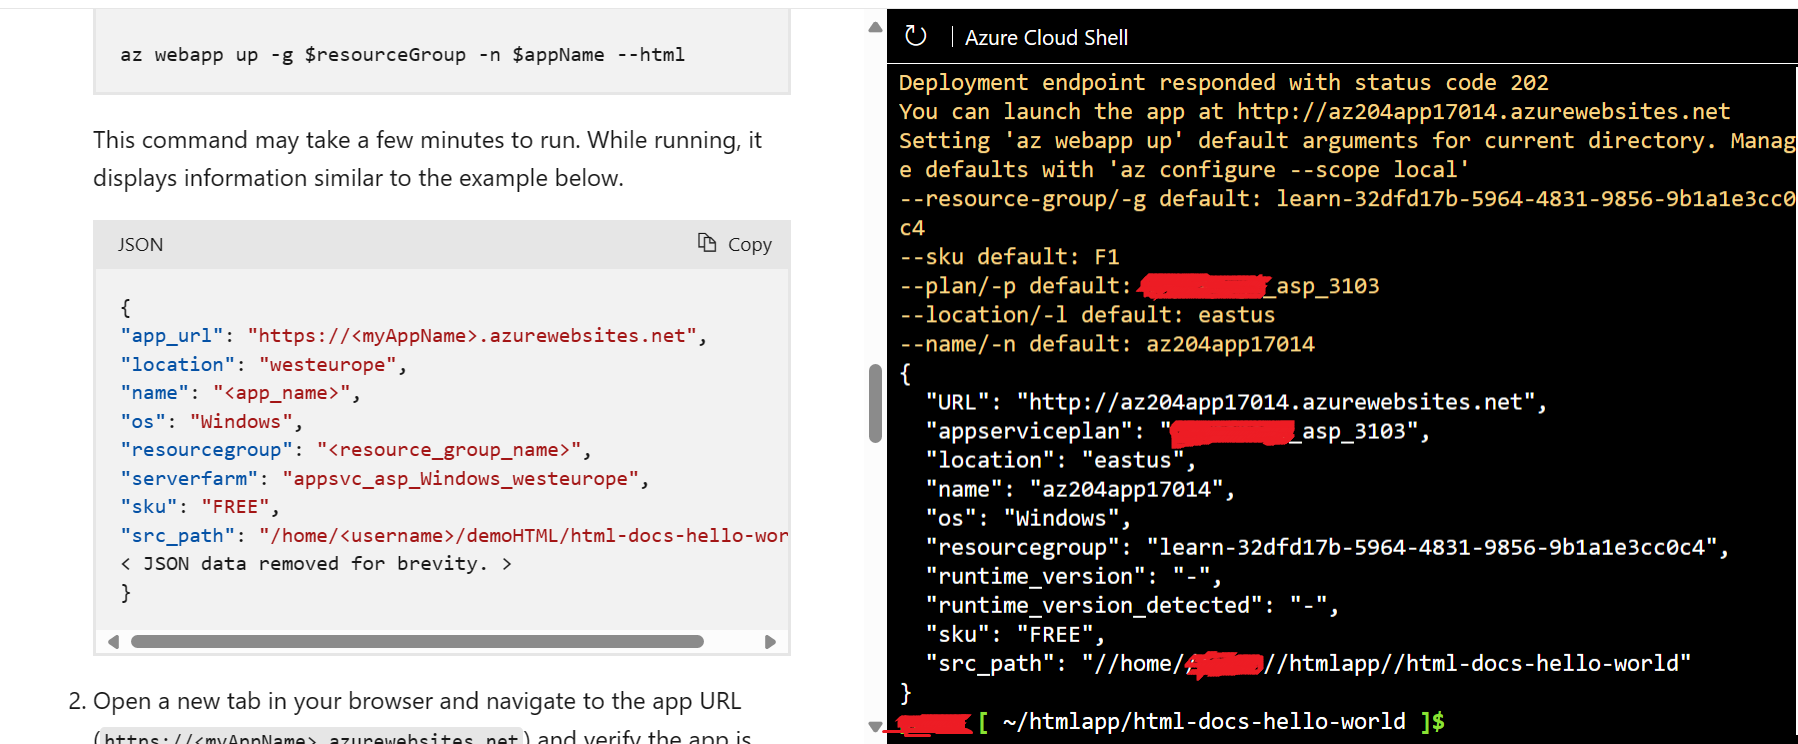
Task: Click "JSON data removed for brevity" text
Action: 316,564
